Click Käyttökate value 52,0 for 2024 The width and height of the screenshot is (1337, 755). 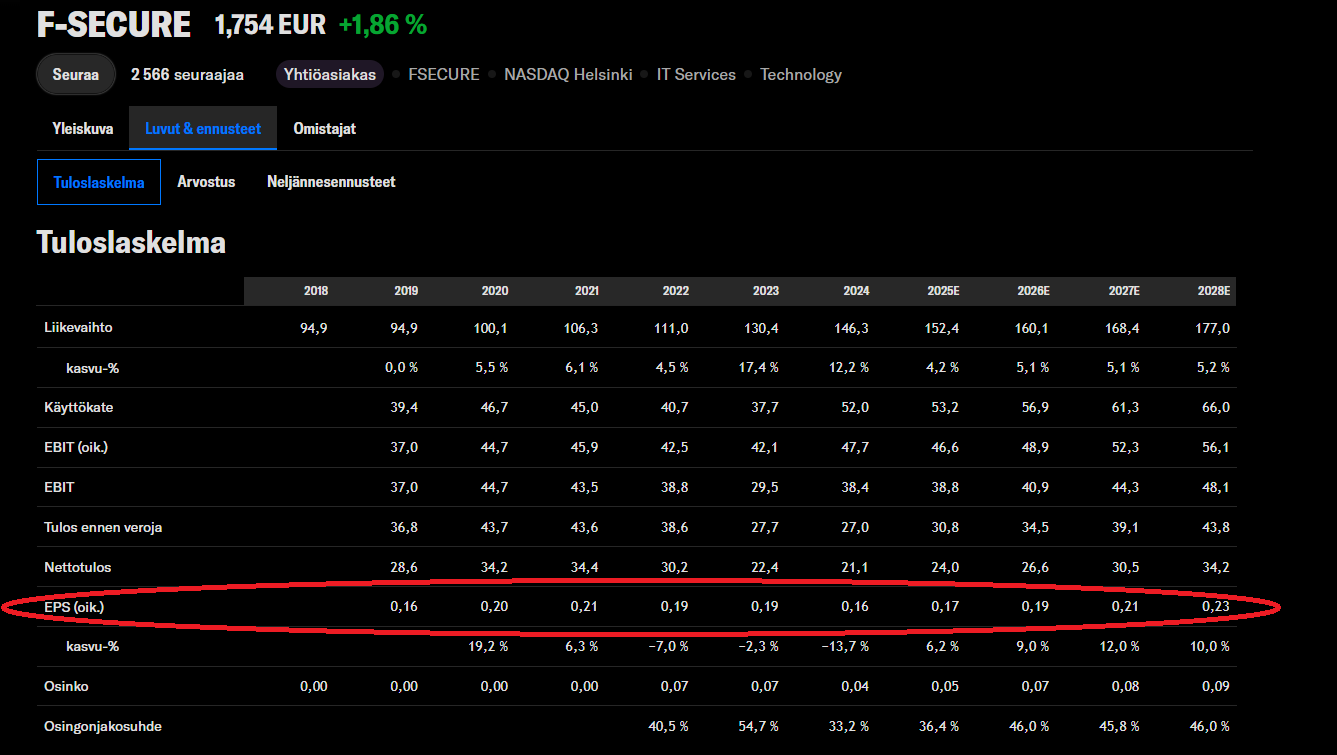click(x=855, y=408)
